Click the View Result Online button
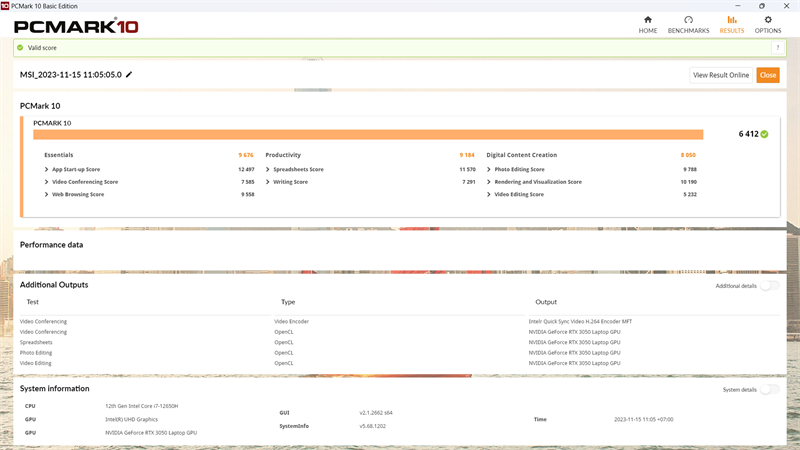This screenshot has height=450, width=800. pyautogui.click(x=720, y=75)
